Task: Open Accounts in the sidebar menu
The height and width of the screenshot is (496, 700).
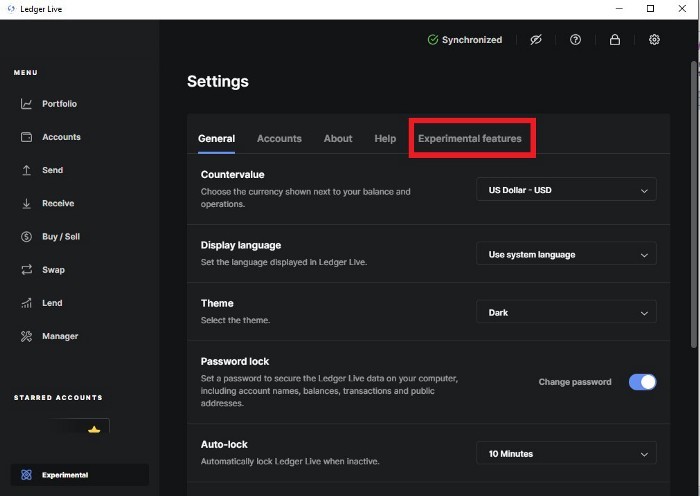Action: (61, 137)
